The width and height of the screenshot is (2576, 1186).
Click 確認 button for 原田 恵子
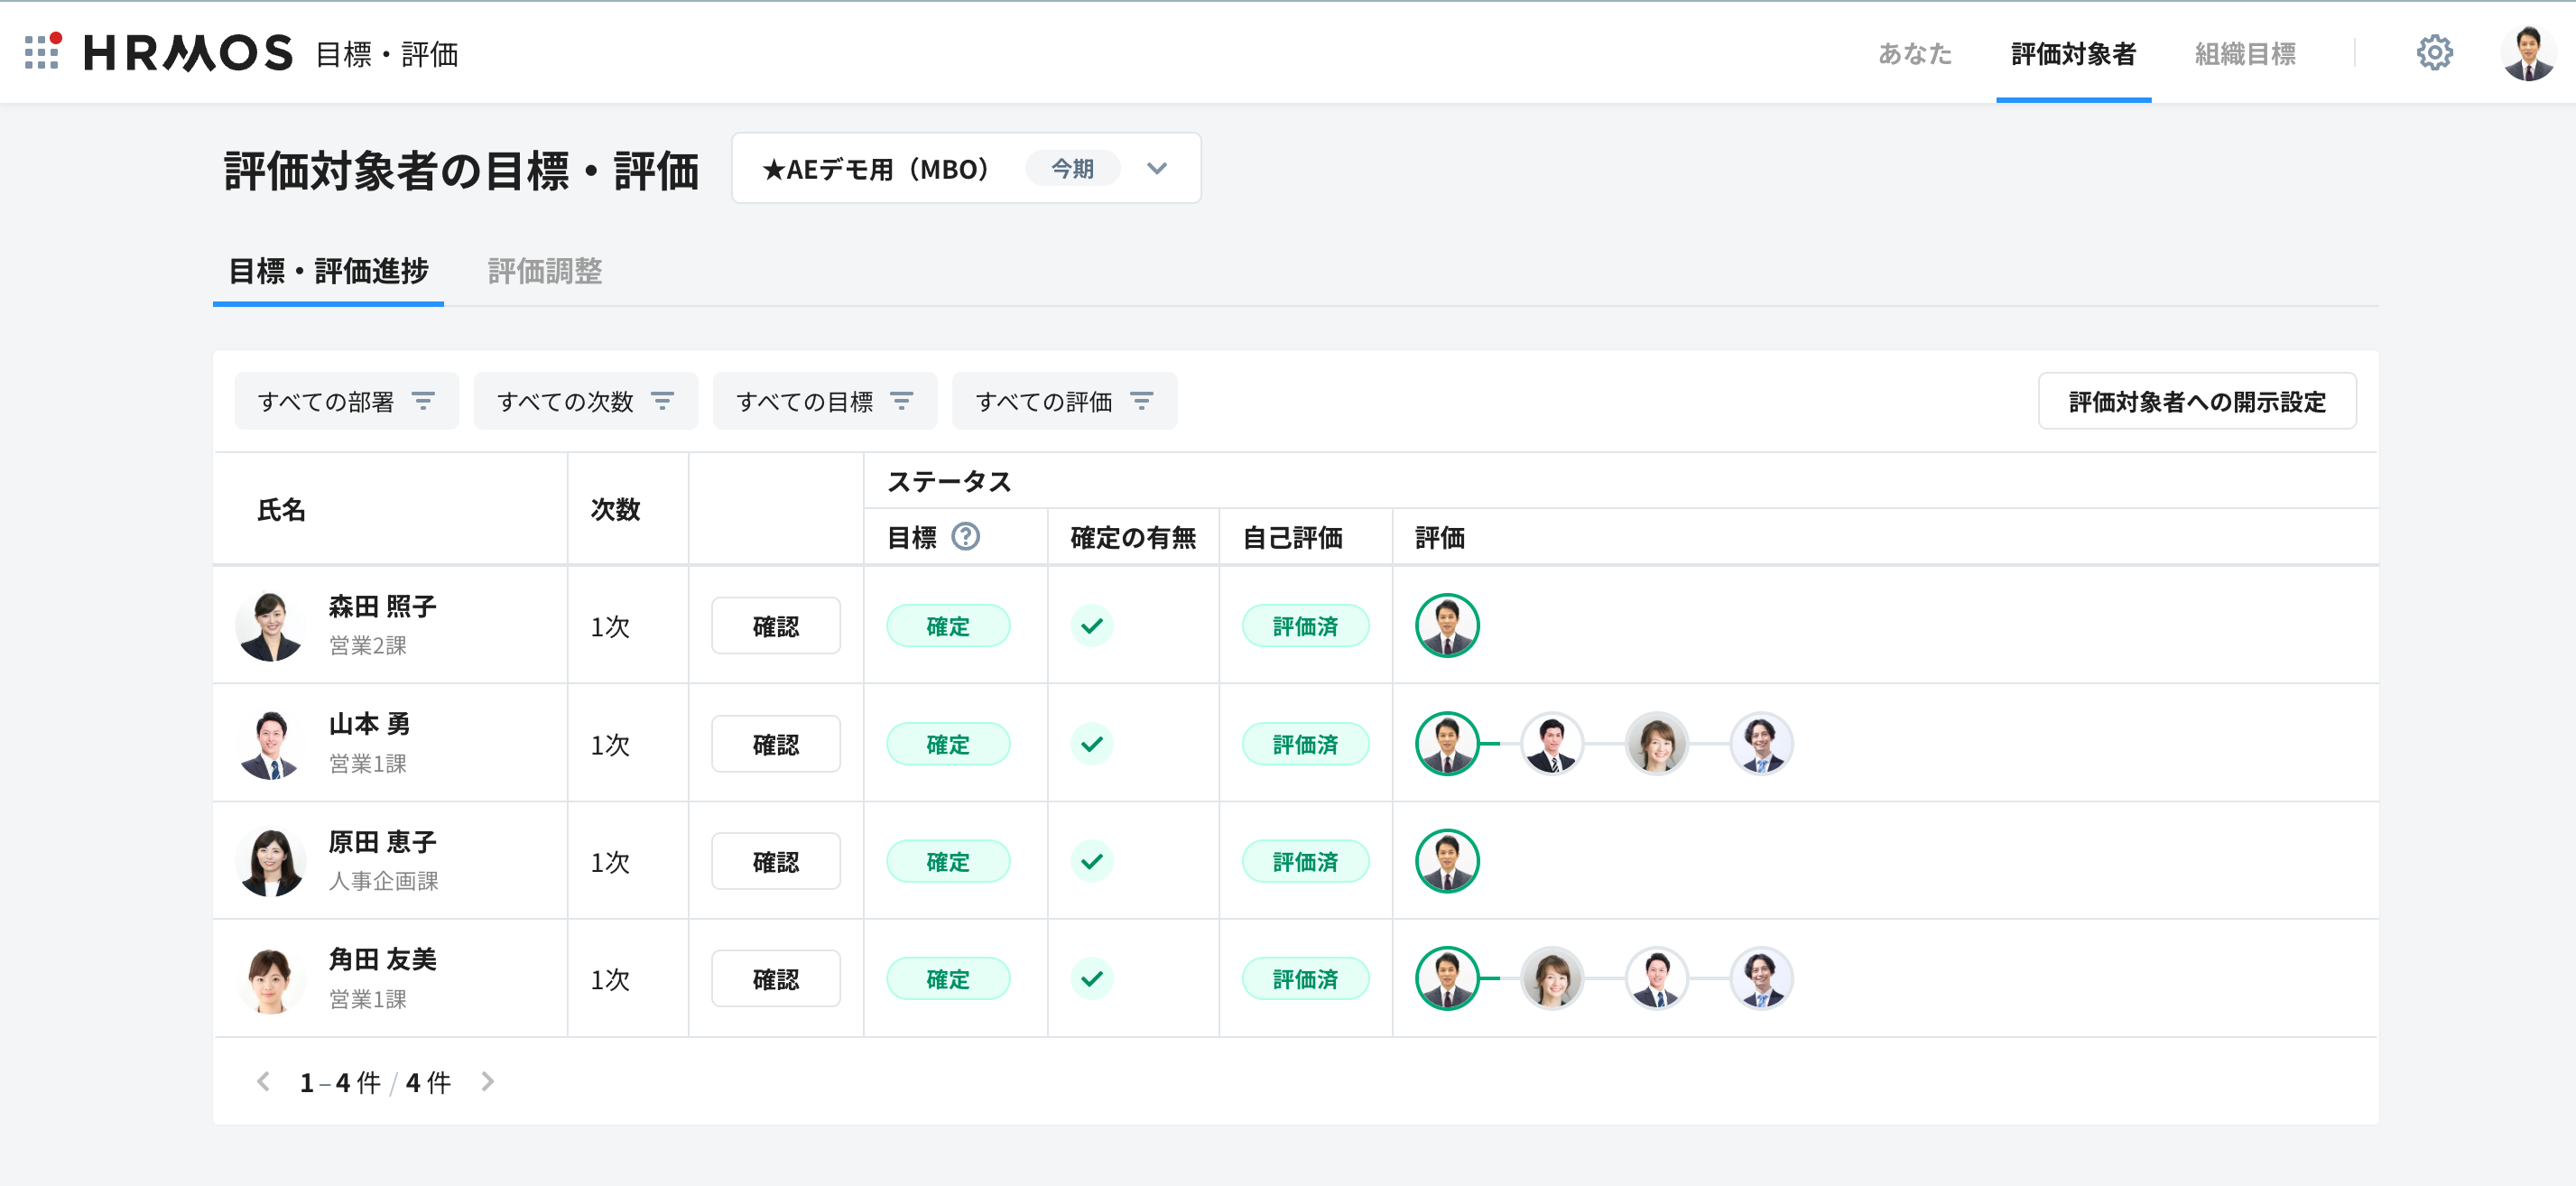(776, 861)
